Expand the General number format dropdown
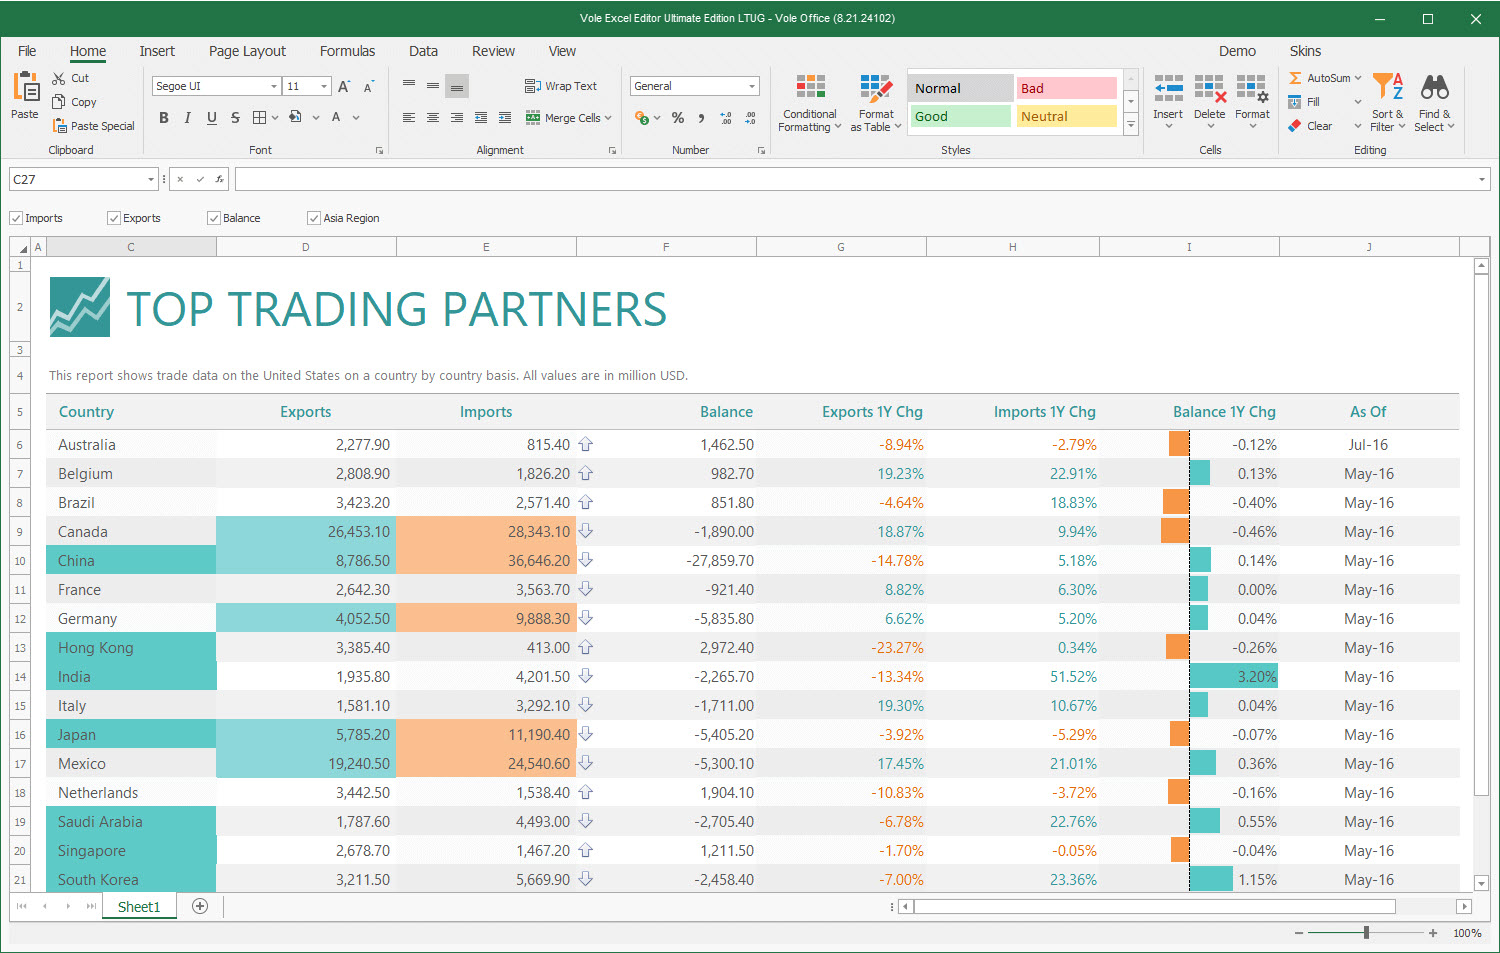The width and height of the screenshot is (1500, 953). coord(752,86)
